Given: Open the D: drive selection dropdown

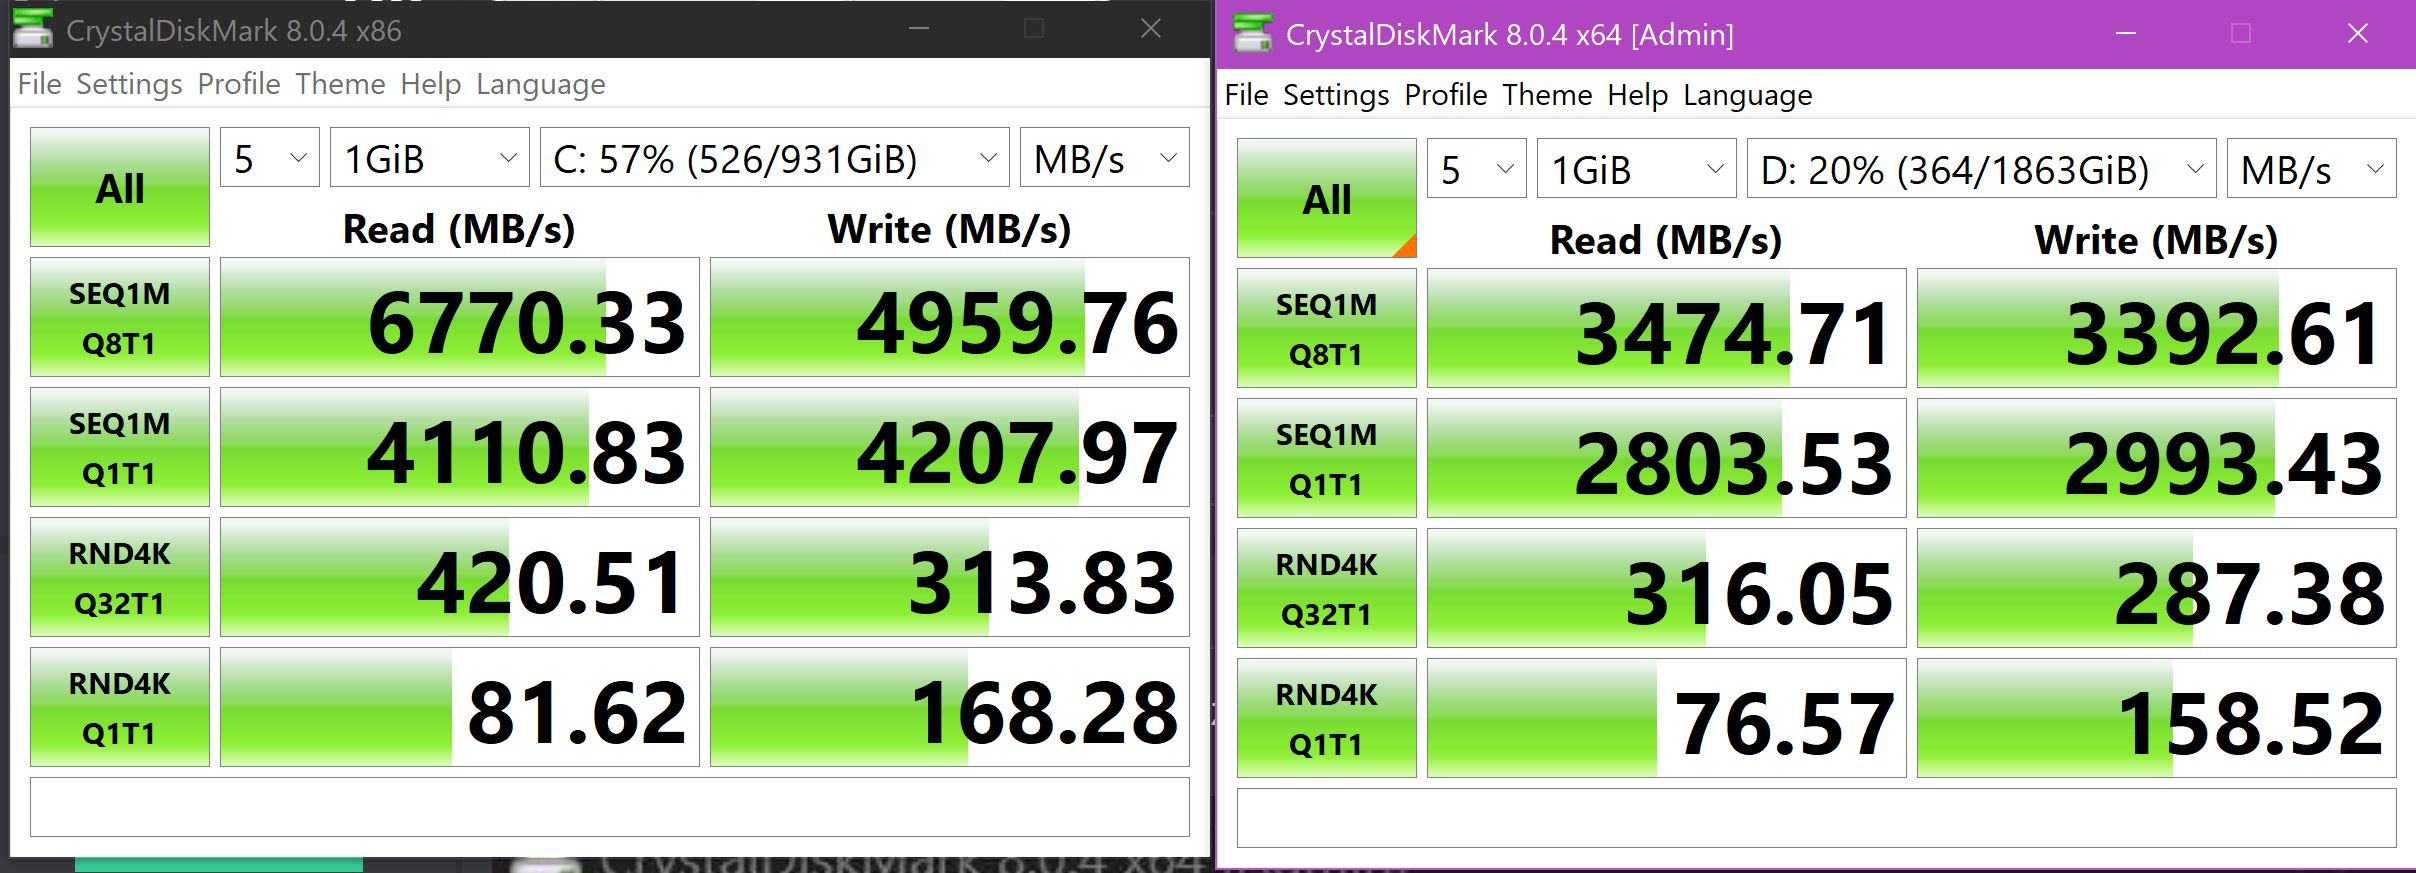Looking at the screenshot, I should coord(1981,169).
